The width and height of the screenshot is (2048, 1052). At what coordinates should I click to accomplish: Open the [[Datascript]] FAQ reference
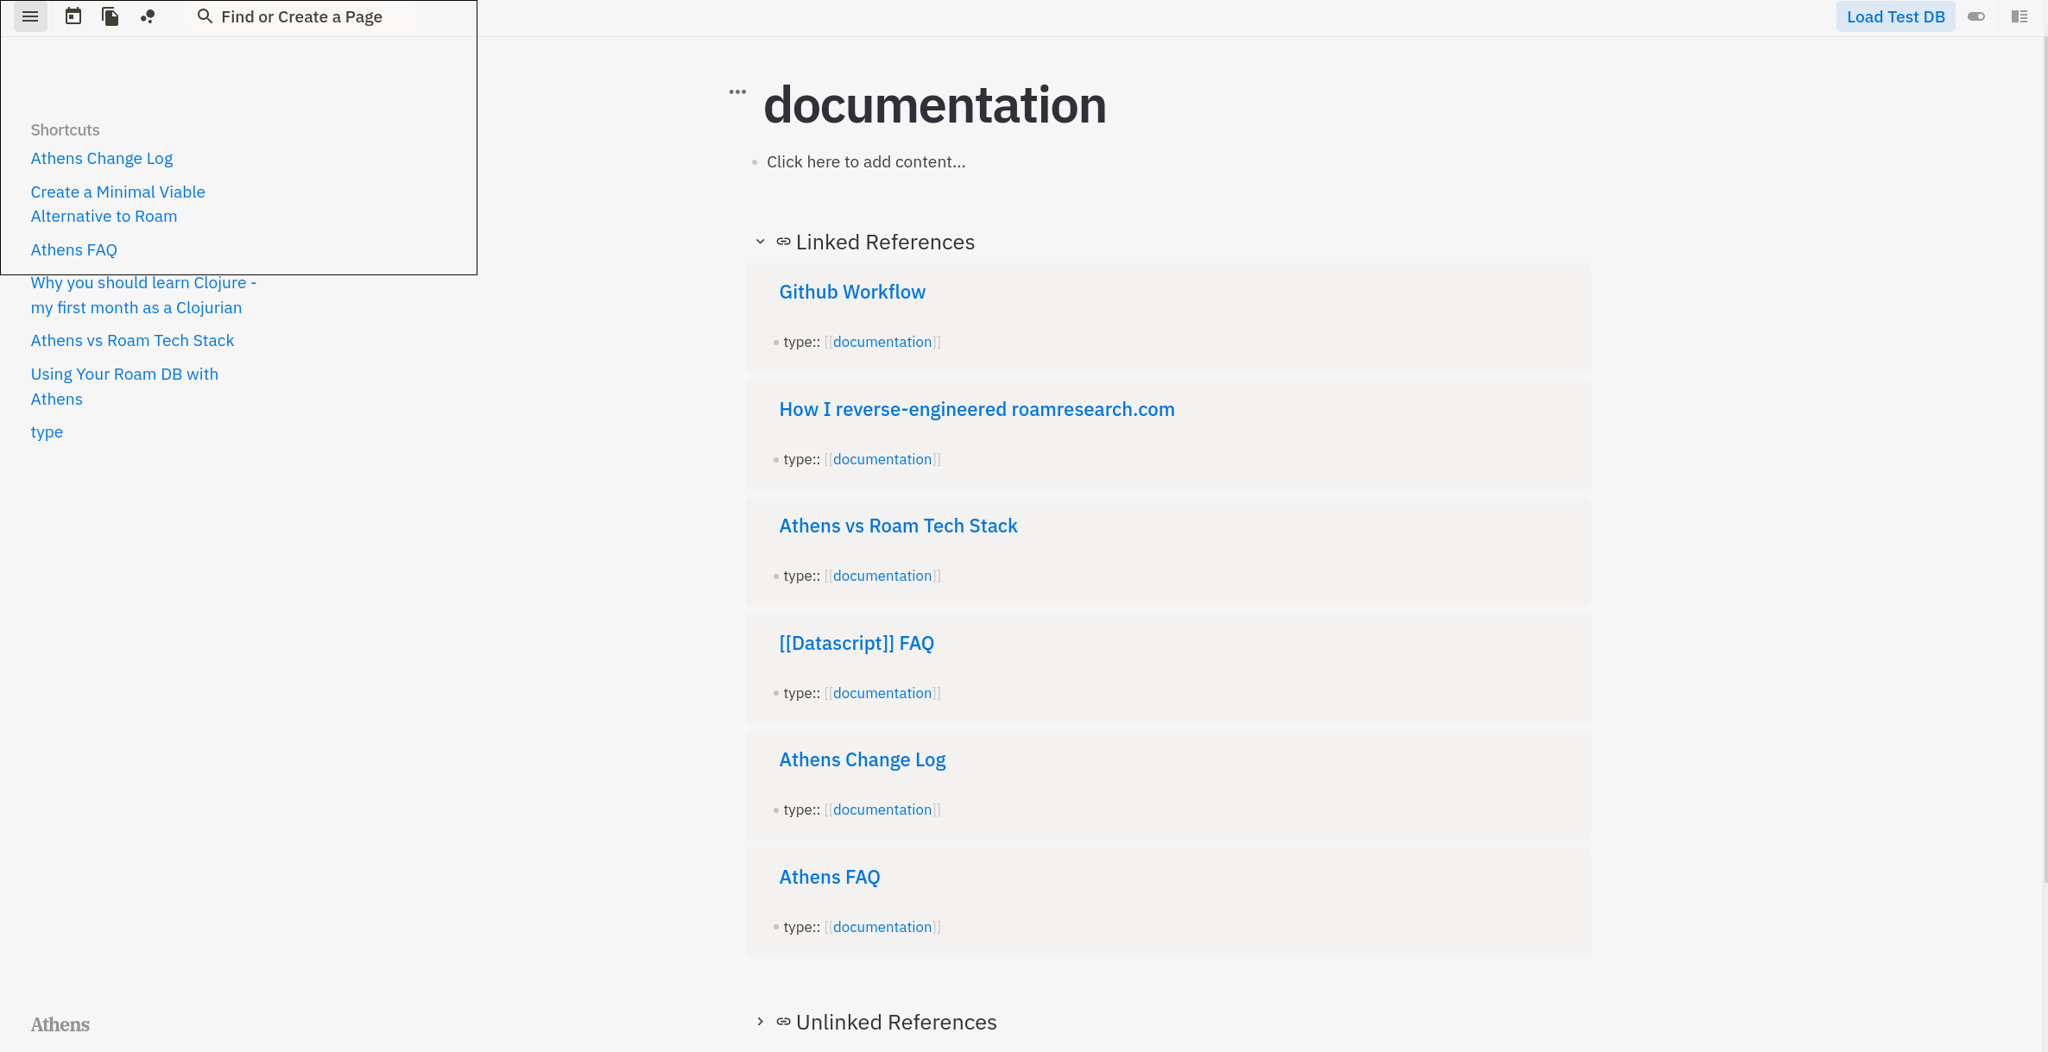[x=856, y=643]
